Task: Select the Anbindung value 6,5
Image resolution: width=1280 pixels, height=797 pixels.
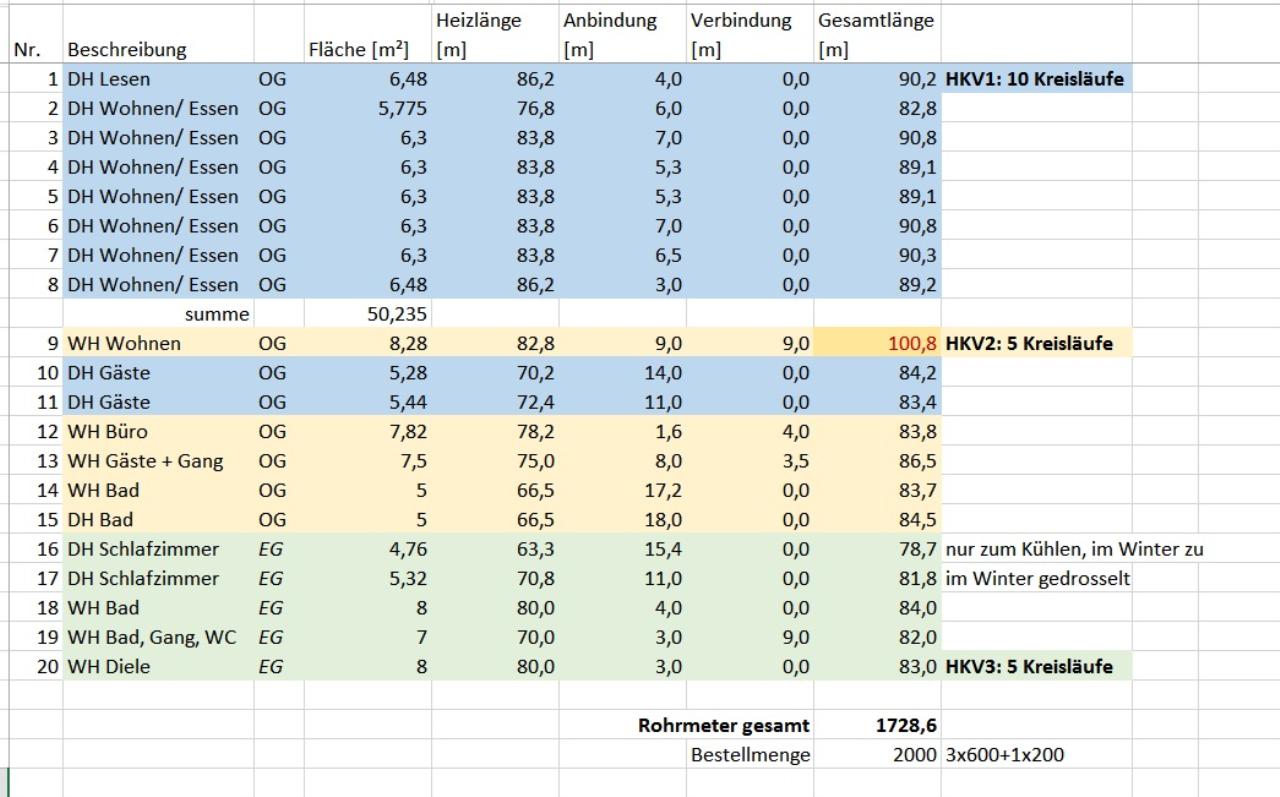Action: tap(622, 255)
